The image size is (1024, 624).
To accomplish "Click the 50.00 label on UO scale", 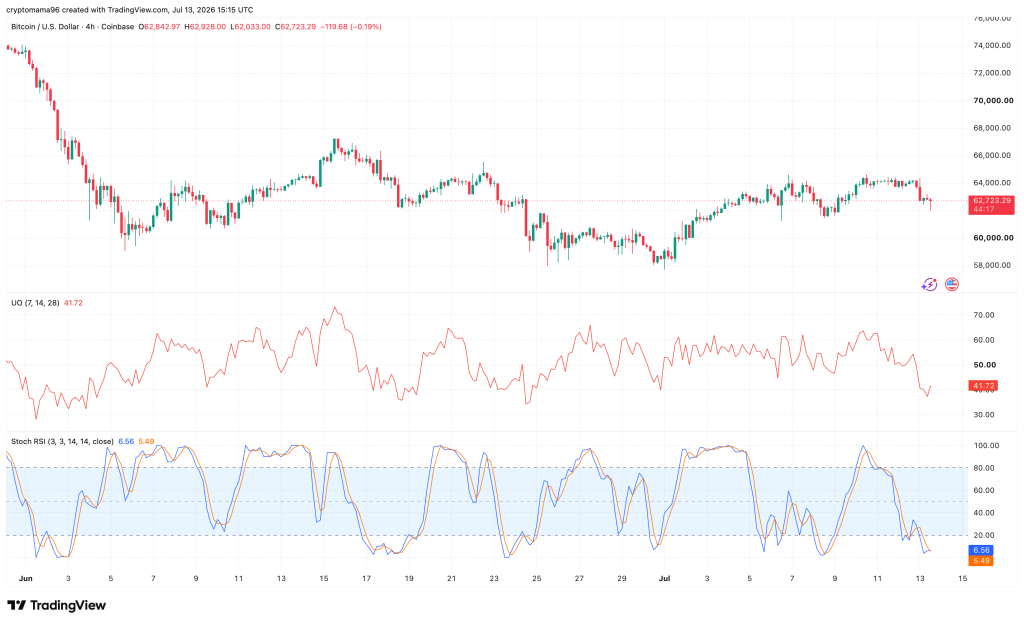I will coord(984,365).
